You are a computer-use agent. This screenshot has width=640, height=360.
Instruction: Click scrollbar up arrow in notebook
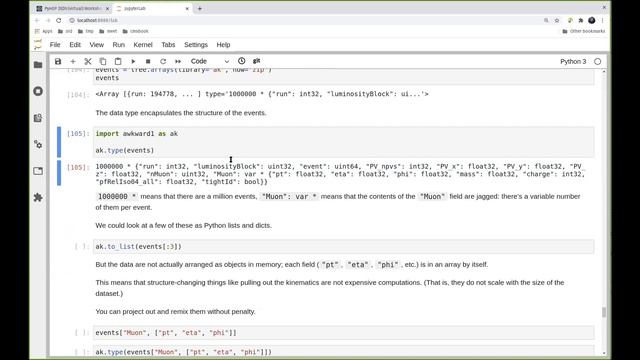coord(604,71)
